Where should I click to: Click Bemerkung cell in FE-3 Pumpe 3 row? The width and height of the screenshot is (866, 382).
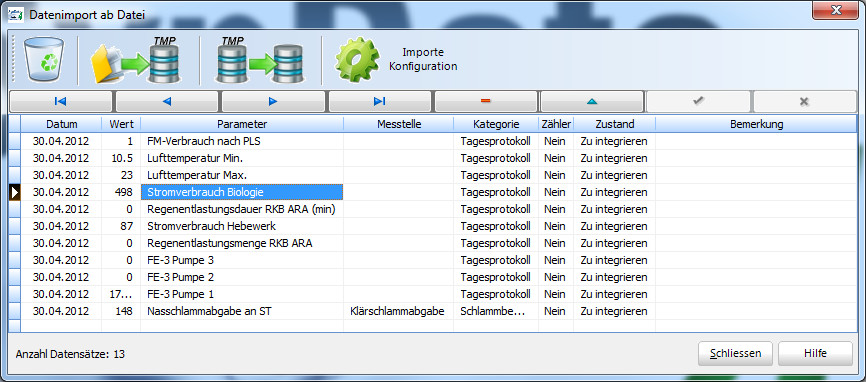click(756, 260)
